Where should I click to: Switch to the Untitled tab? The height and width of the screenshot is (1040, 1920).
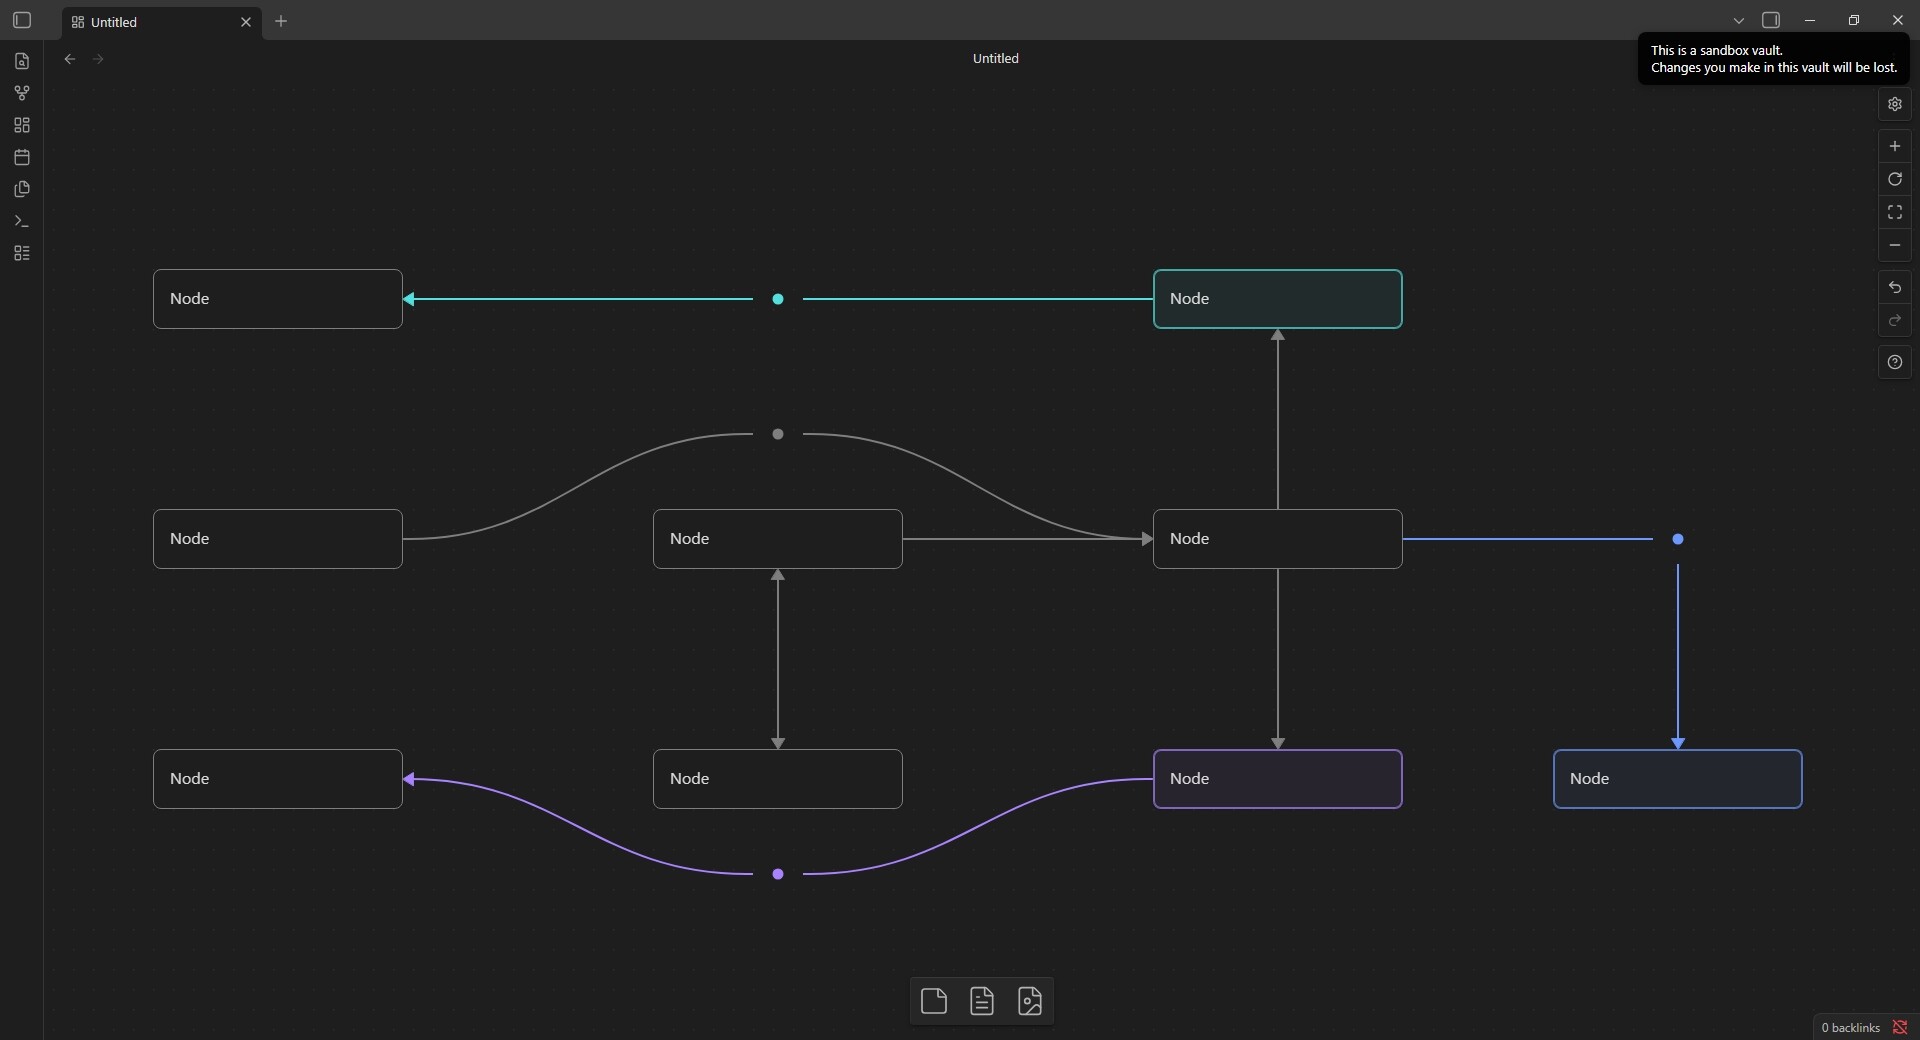150,22
